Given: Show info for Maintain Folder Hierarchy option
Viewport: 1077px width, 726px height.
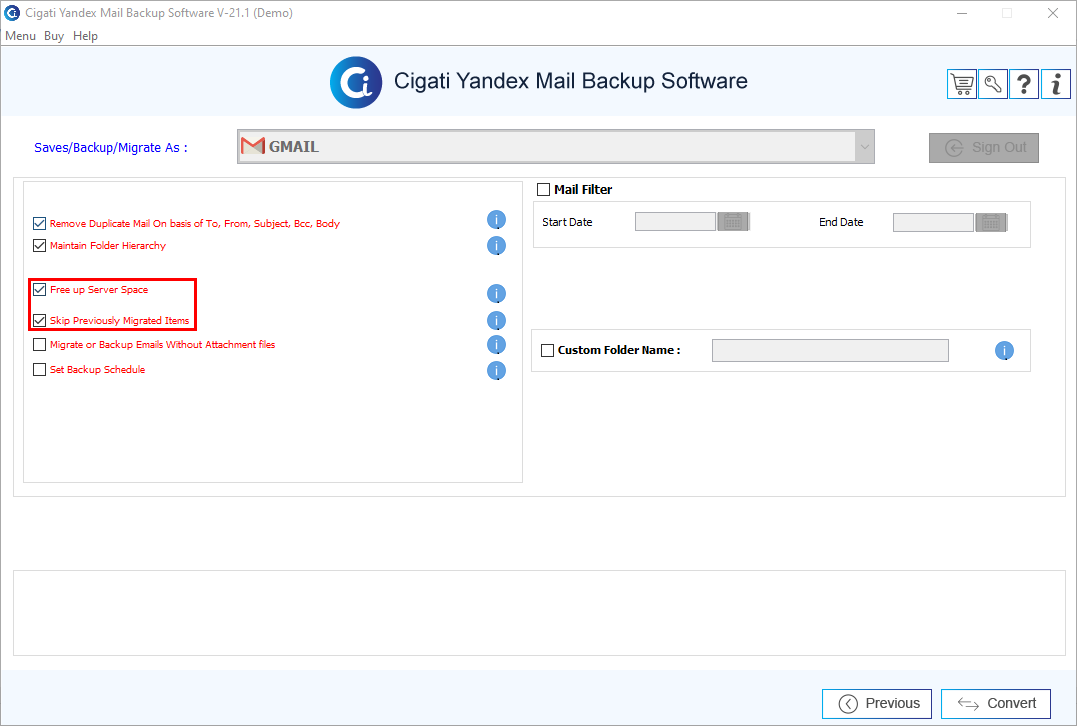Looking at the screenshot, I should tap(496, 245).
